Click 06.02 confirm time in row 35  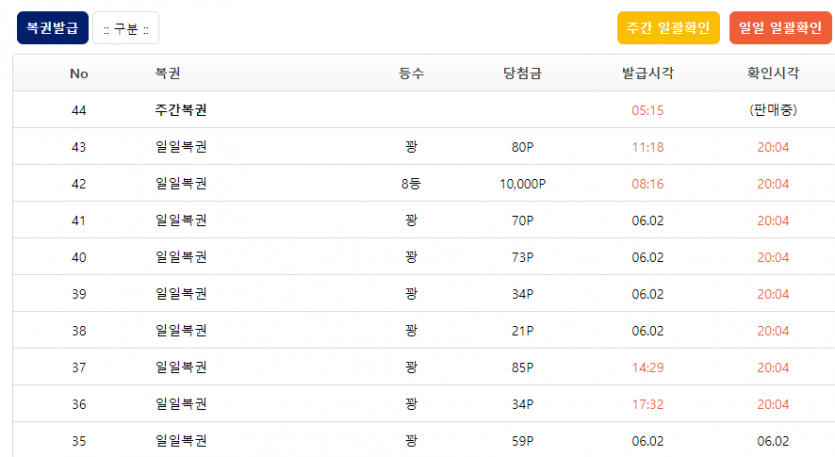(x=773, y=441)
